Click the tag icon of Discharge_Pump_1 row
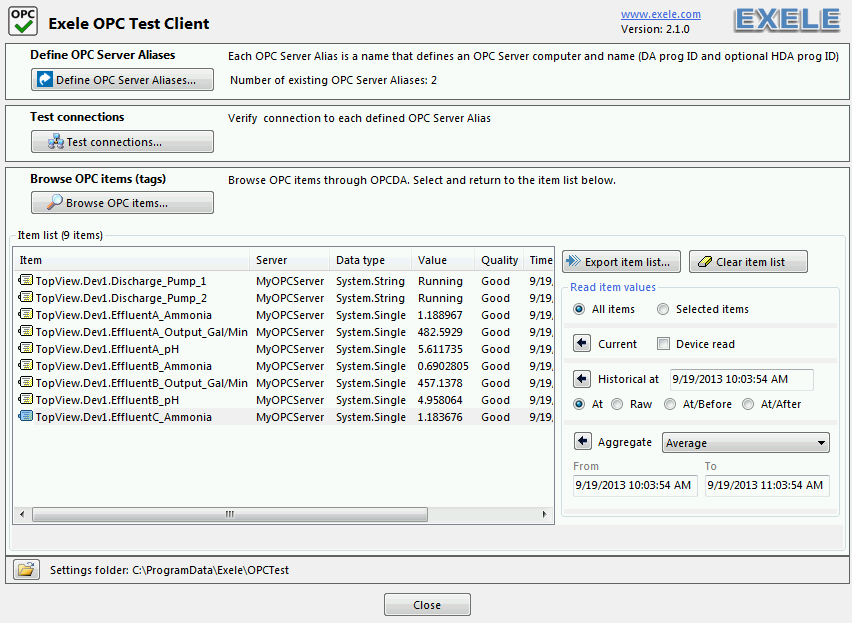Image resolution: width=852 pixels, height=623 pixels. (26, 280)
